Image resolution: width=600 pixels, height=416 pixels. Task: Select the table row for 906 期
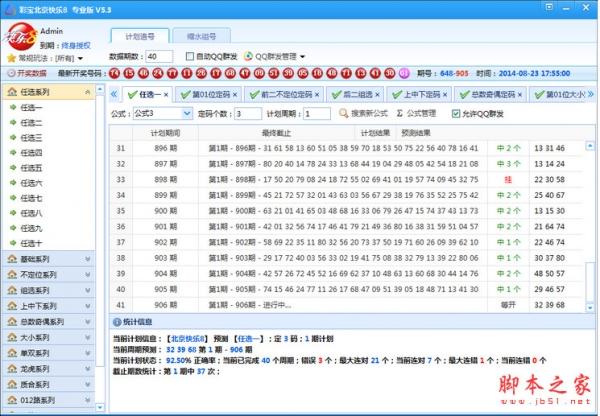(346, 305)
